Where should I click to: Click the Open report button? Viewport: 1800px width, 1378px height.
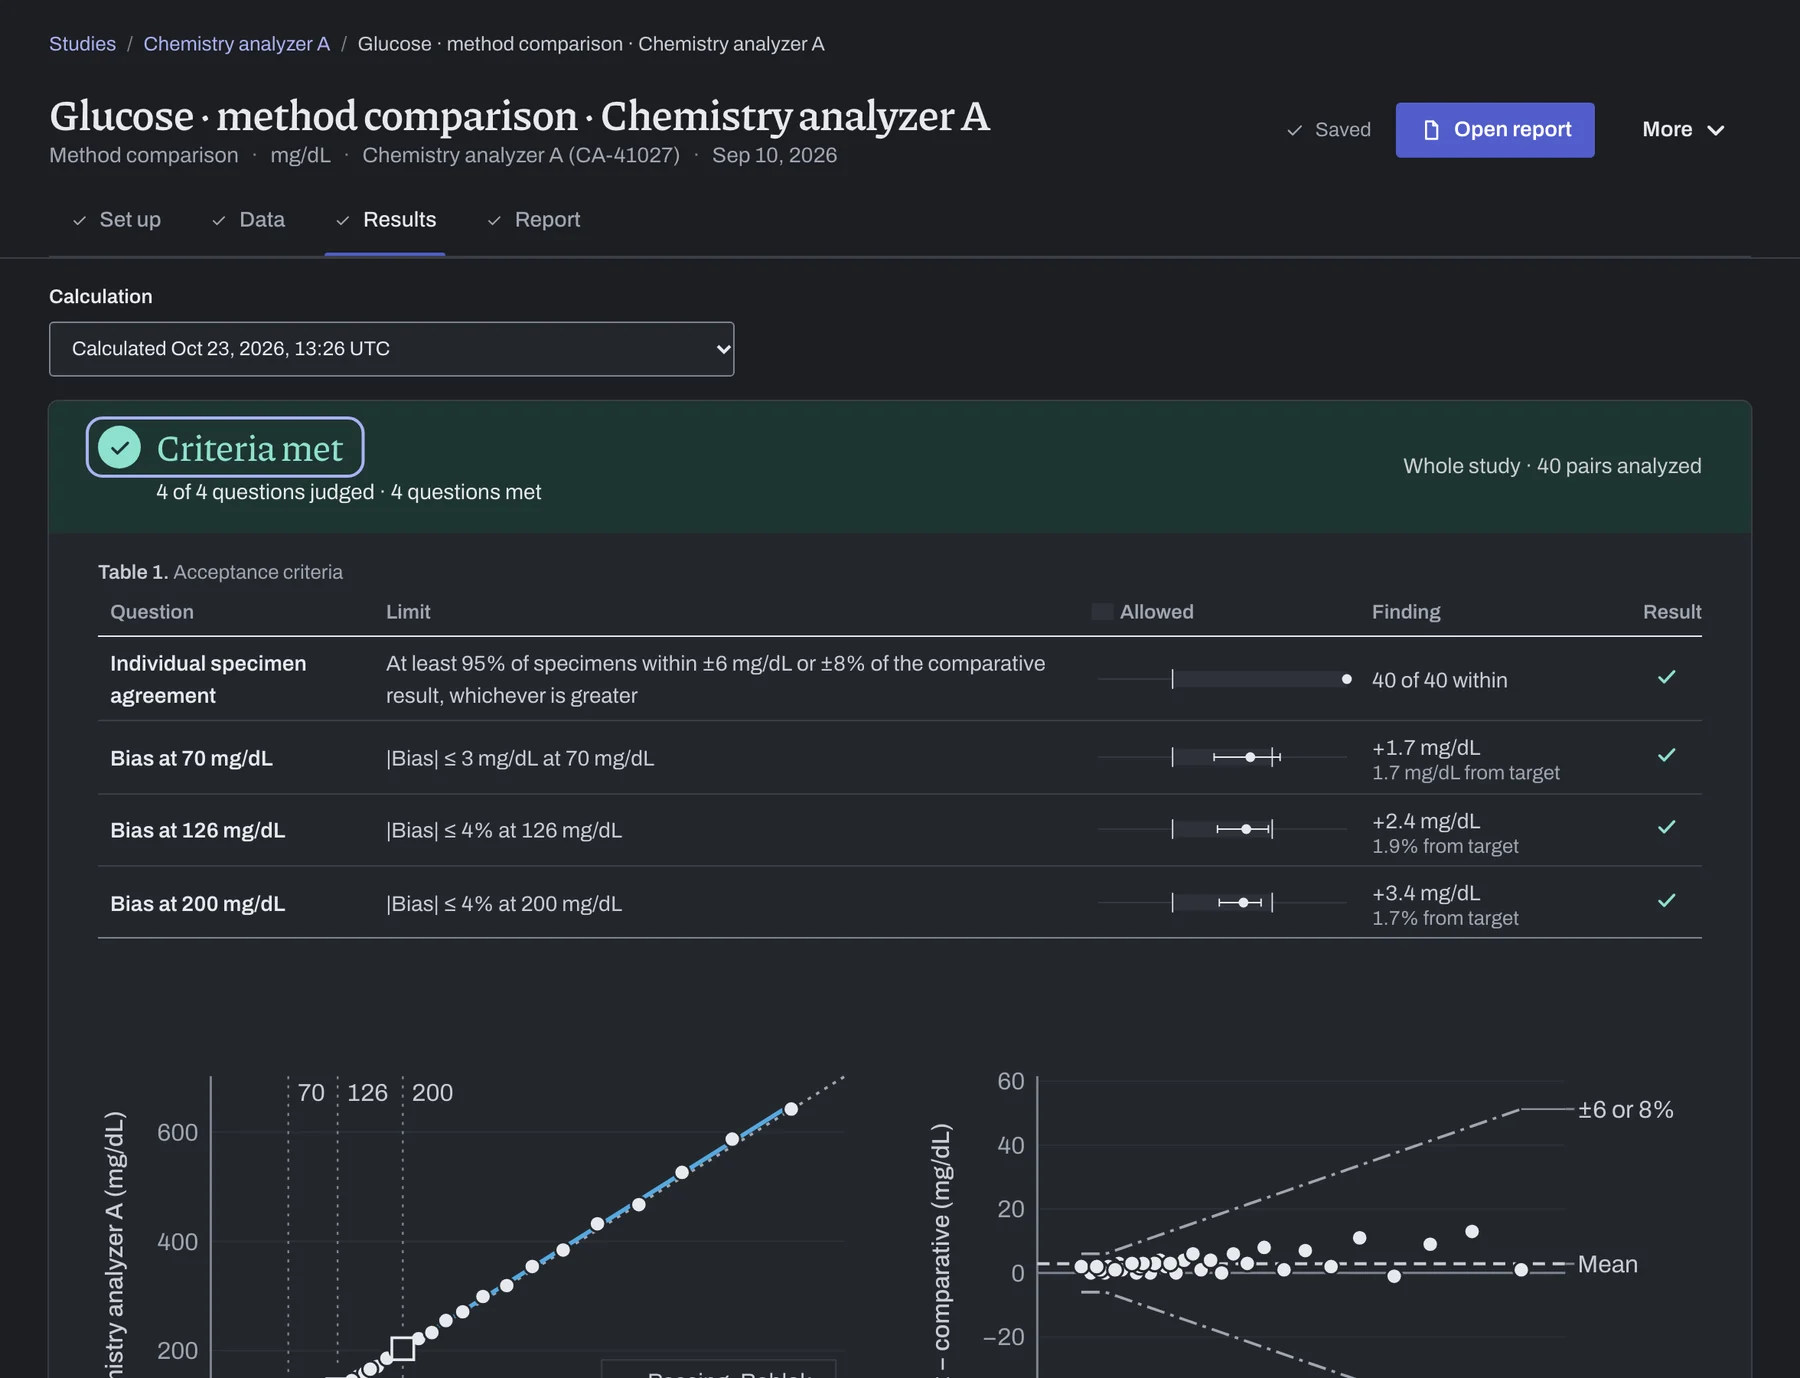pos(1495,130)
